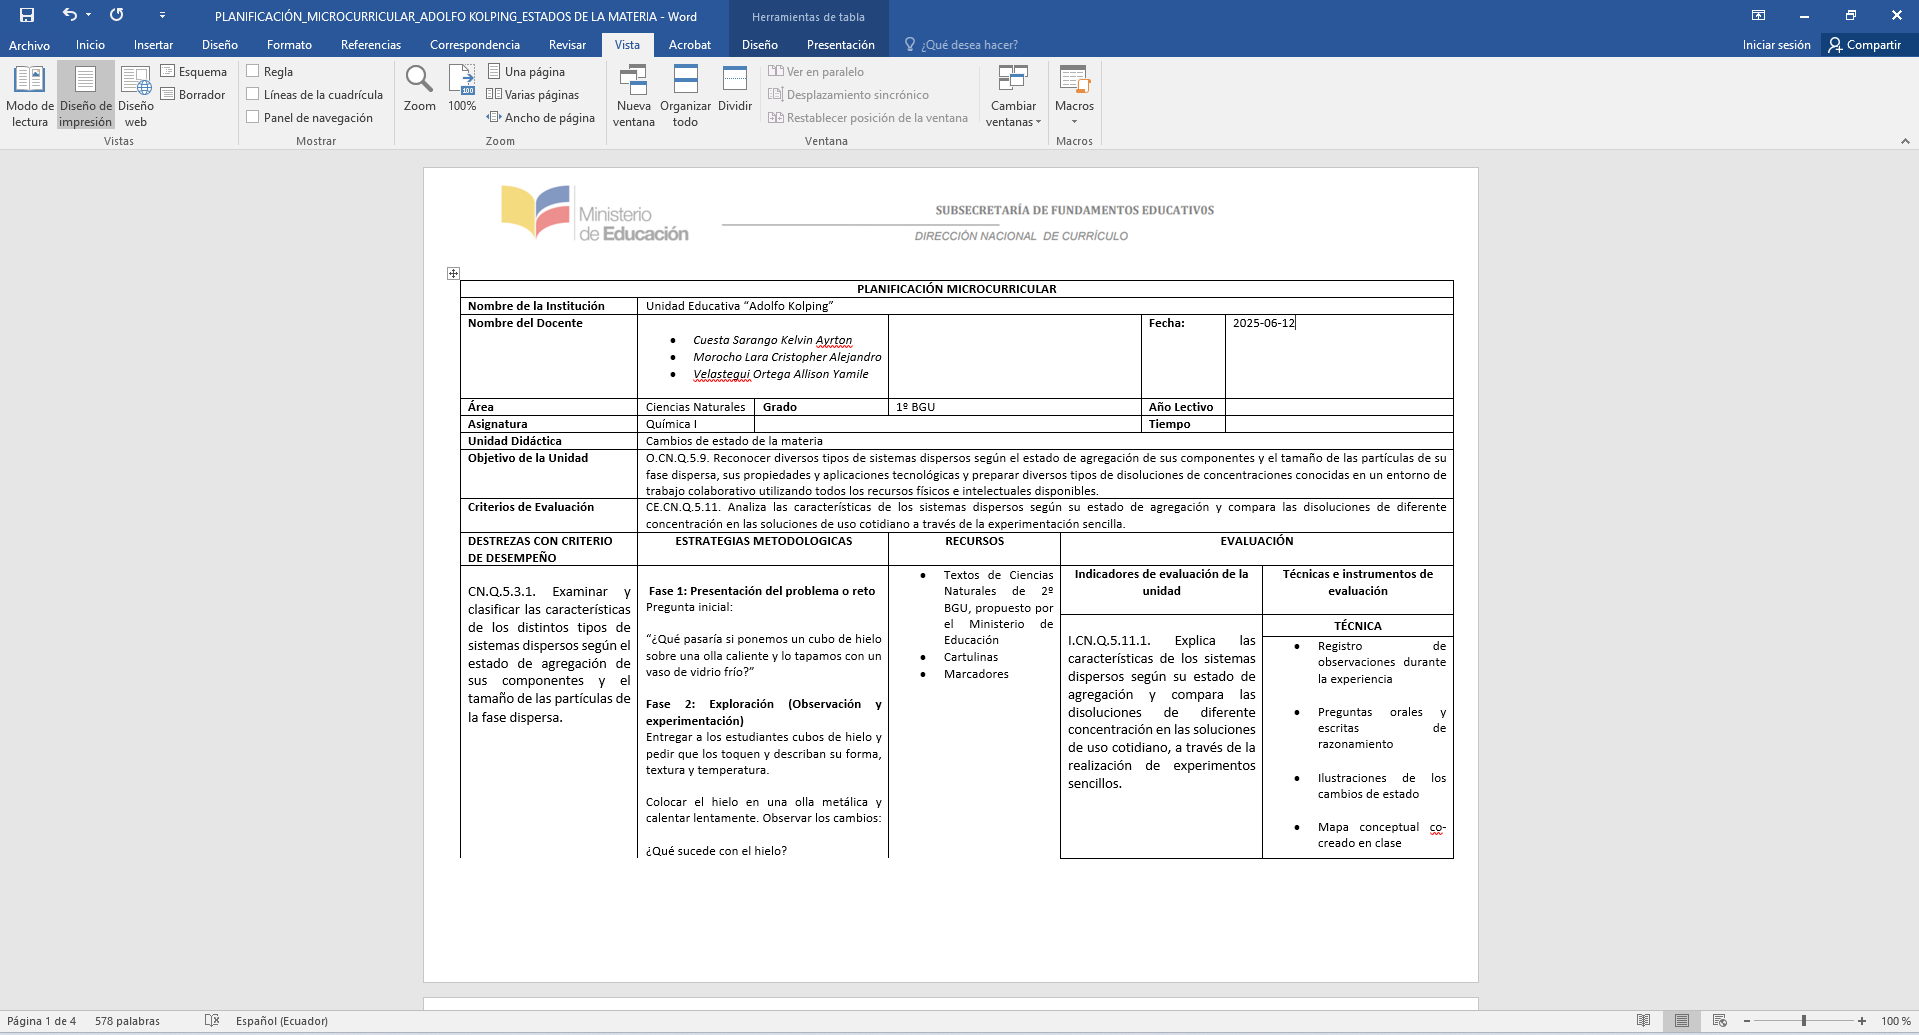Switch to Borrador view
This screenshot has width=1919, height=1035.
pyautogui.click(x=193, y=95)
